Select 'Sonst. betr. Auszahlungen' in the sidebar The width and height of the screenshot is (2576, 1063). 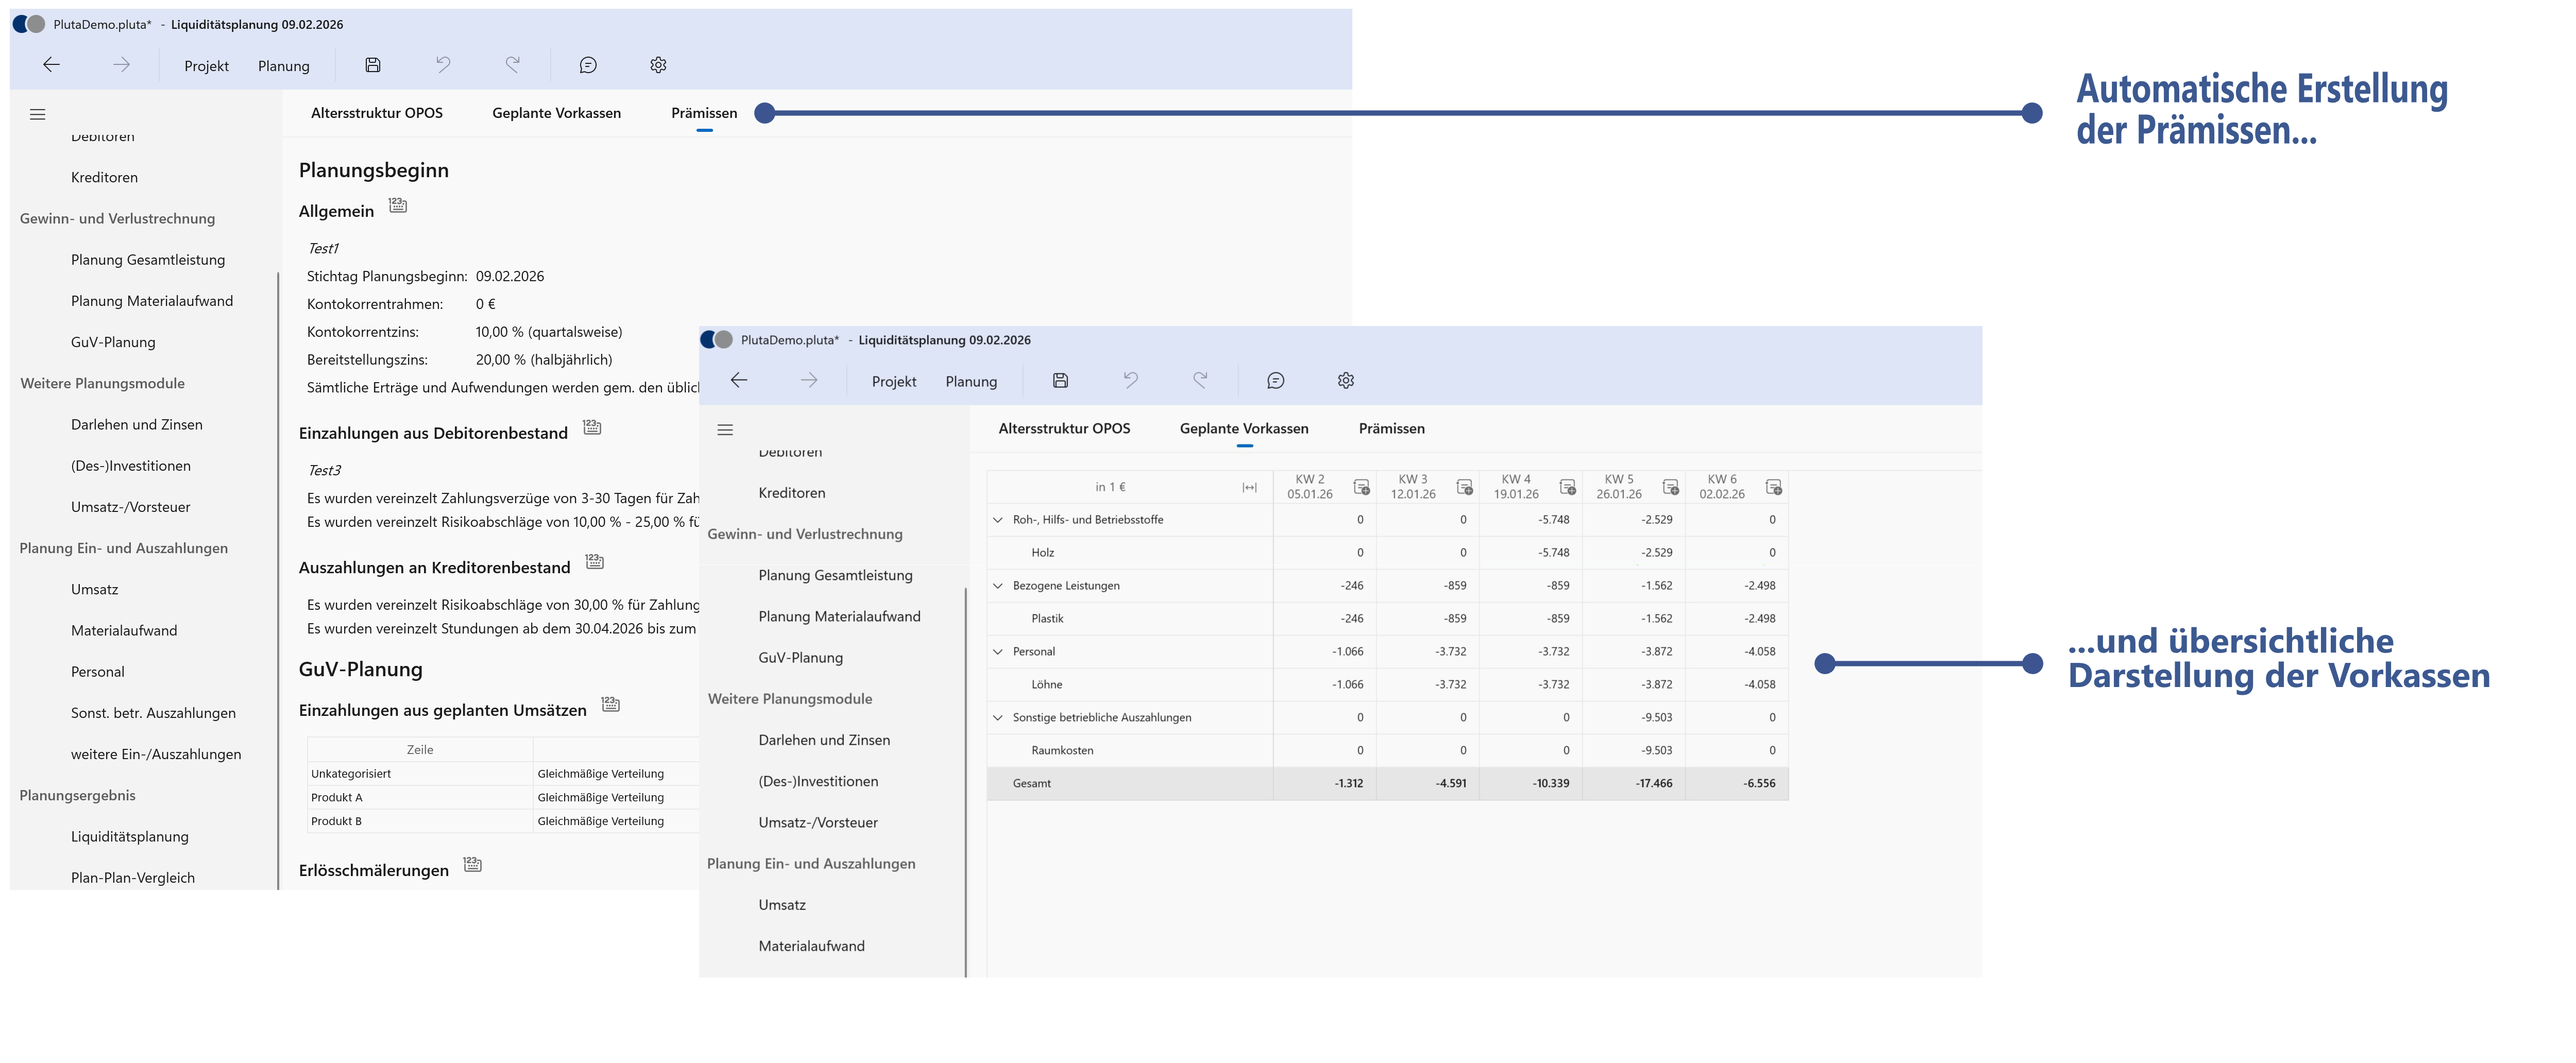153,713
